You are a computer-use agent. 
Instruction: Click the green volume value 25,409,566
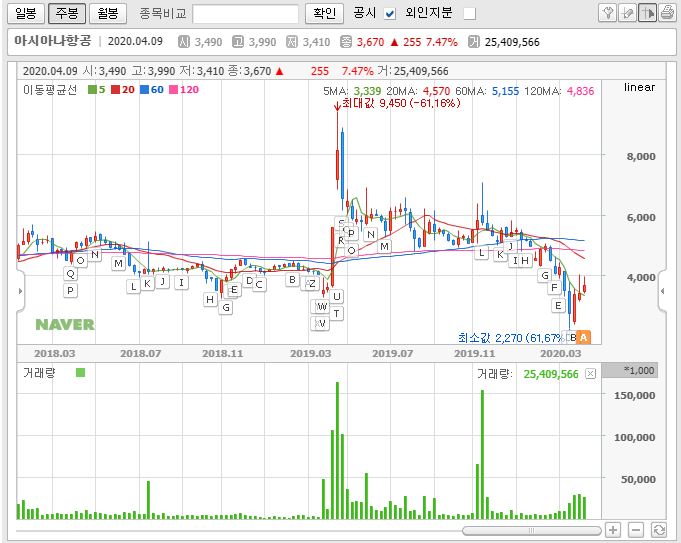(551, 374)
